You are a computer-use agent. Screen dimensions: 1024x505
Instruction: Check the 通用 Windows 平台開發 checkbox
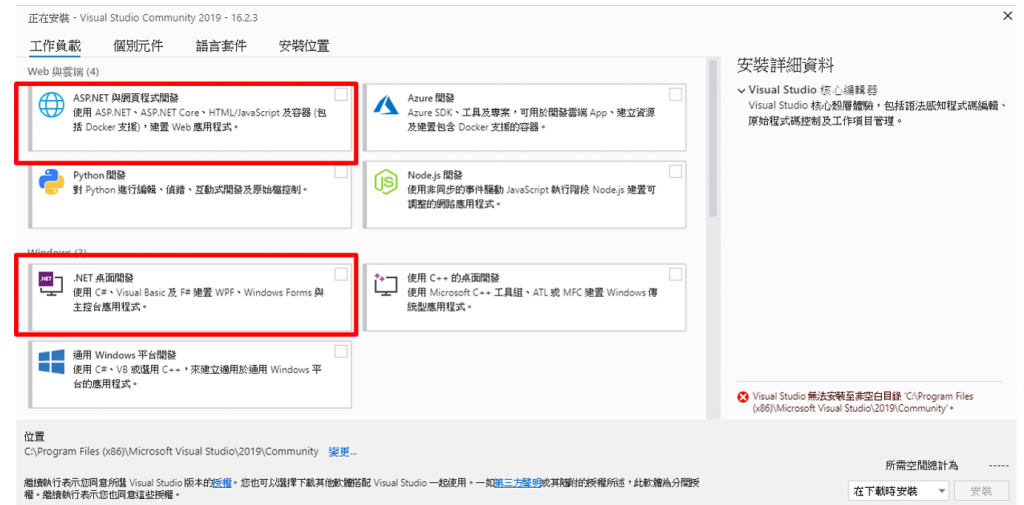click(341, 351)
